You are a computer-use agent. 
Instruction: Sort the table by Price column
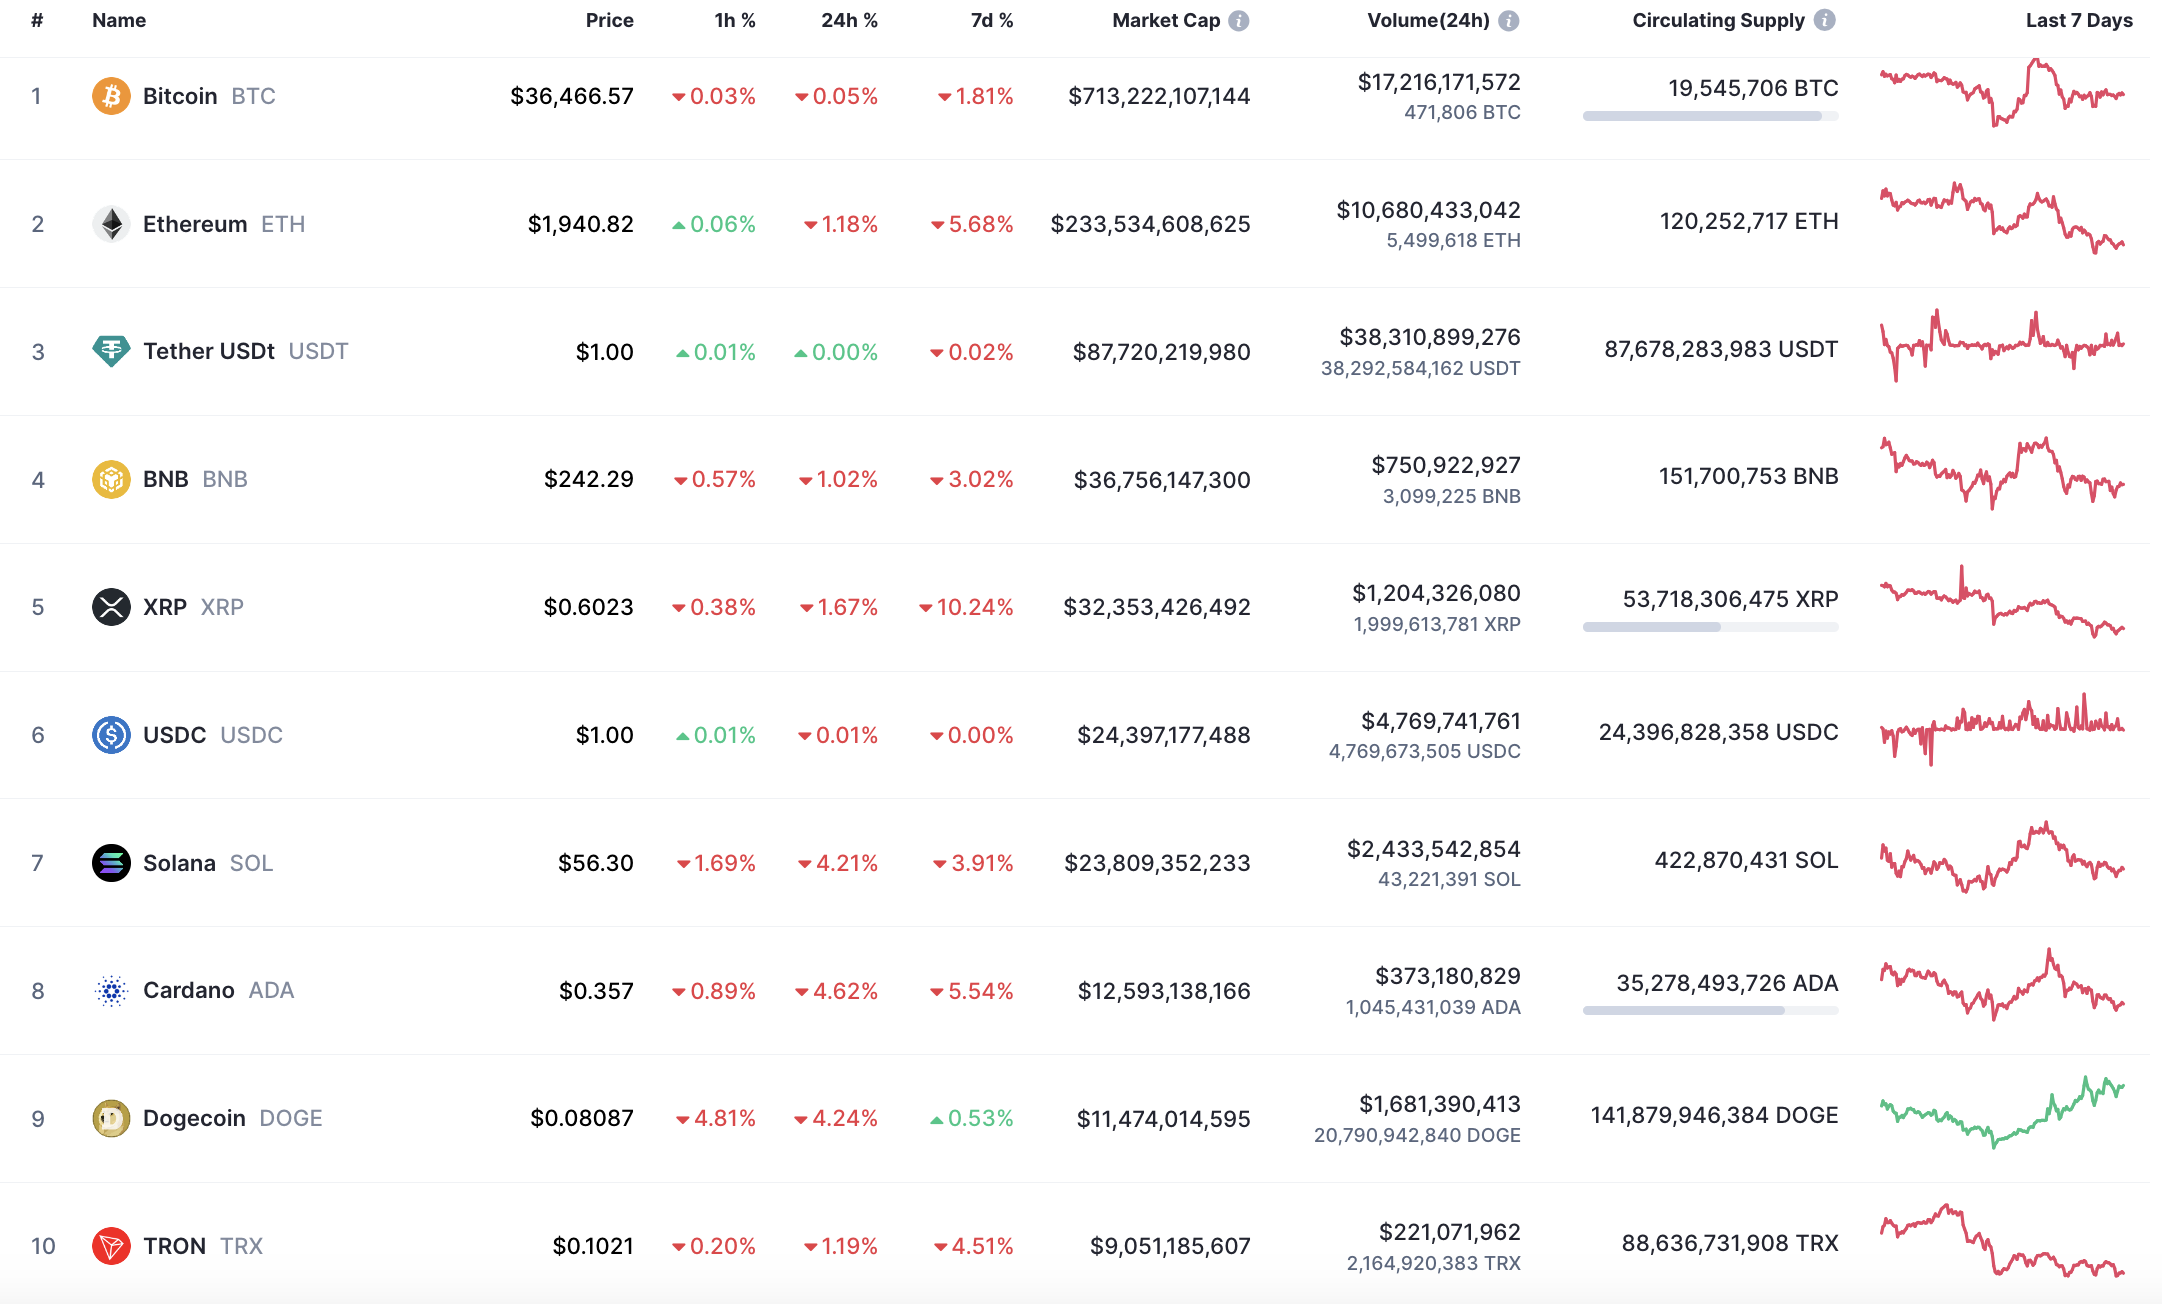(x=609, y=21)
